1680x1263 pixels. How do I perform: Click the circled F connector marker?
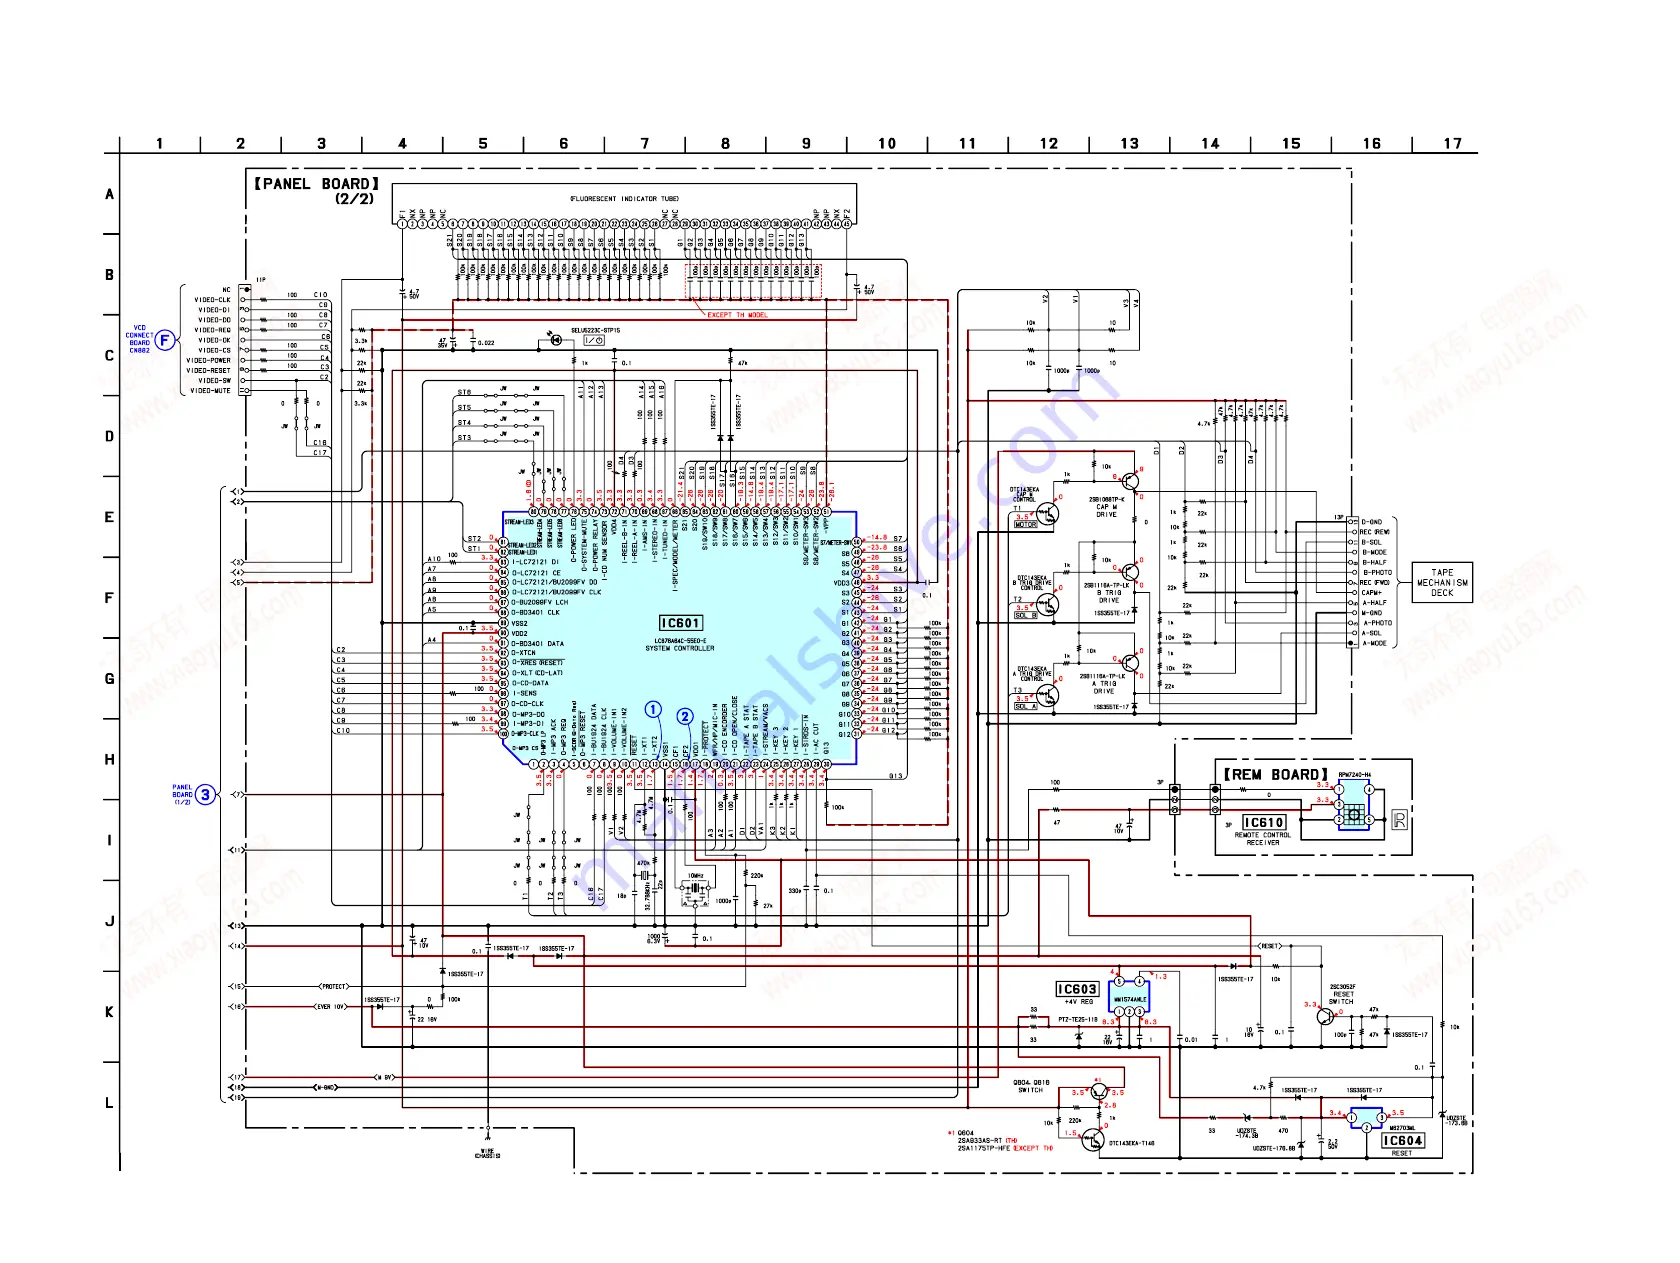165,341
